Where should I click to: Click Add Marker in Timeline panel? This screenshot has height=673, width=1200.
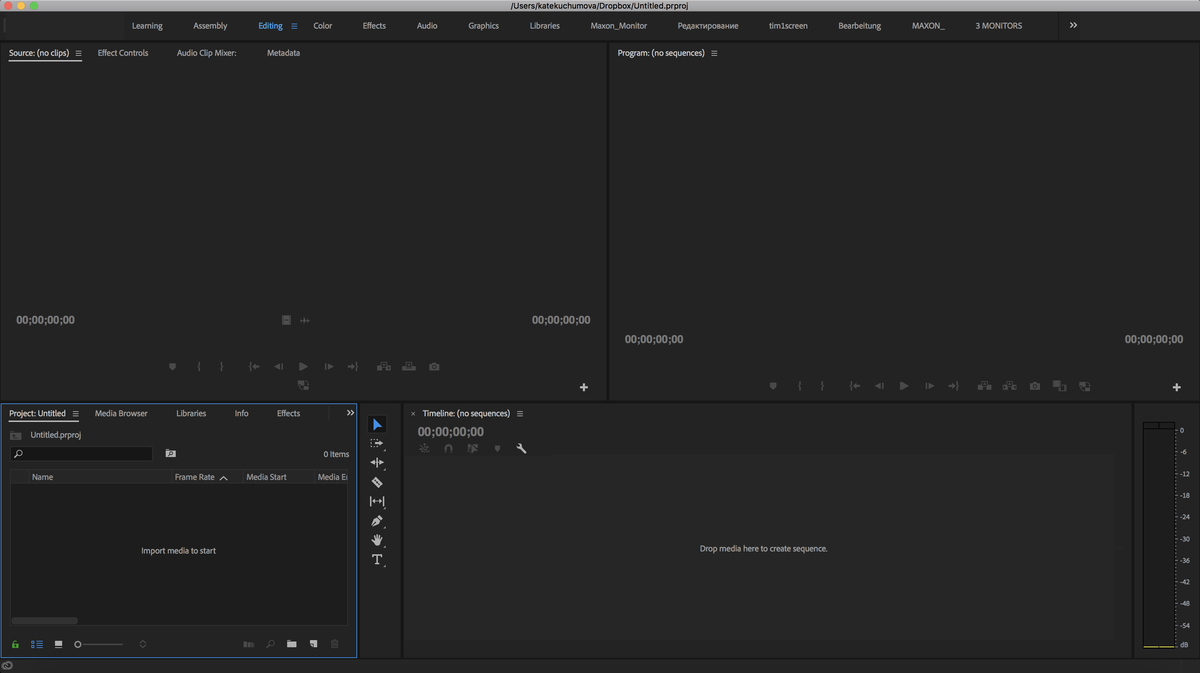point(497,449)
